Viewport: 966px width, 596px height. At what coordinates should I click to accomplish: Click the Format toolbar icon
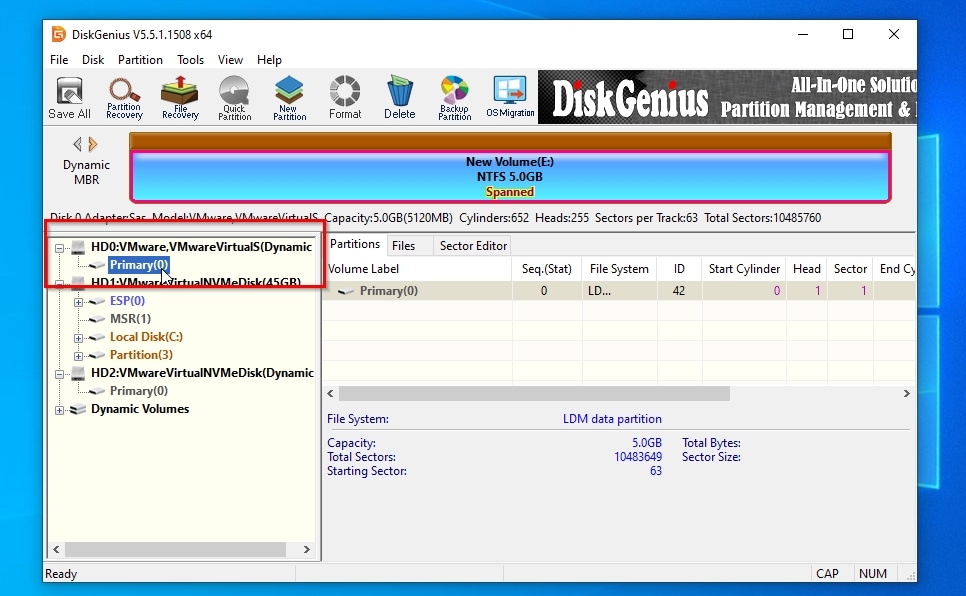345,98
